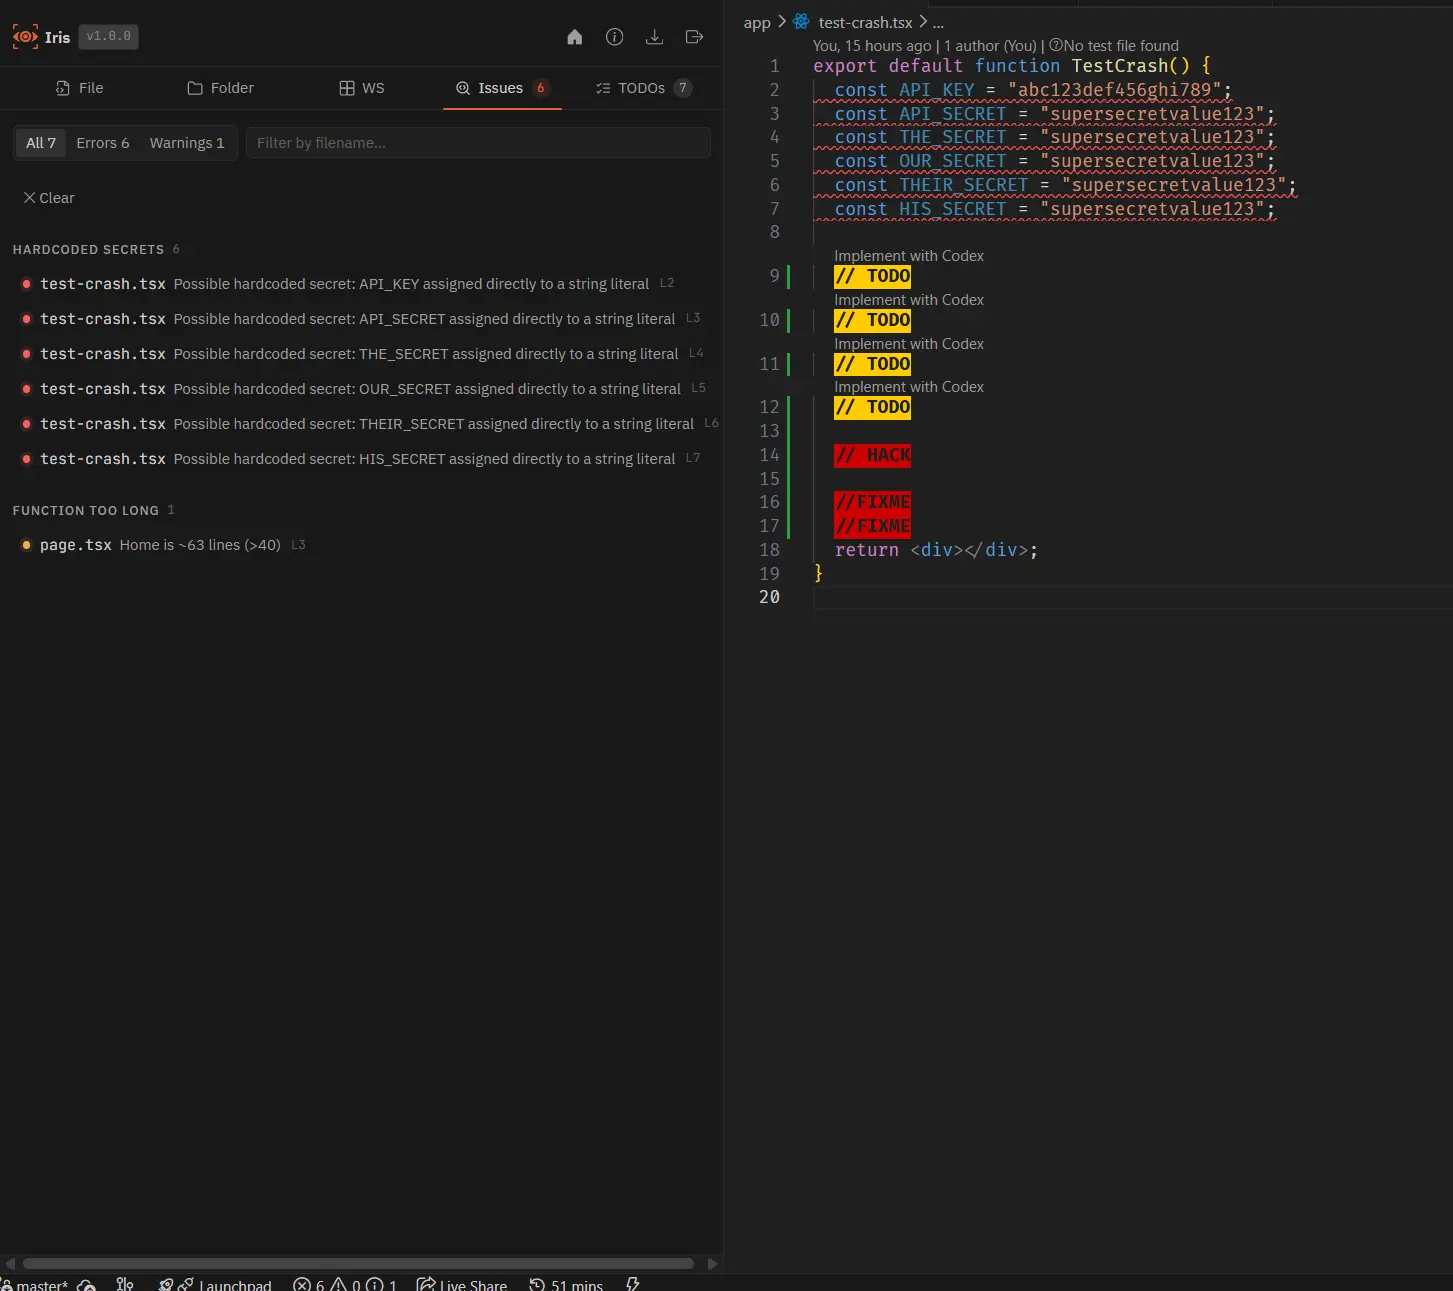Image resolution: width=1453 pixels, height=1291 pixels.
Task: Click the lightning bolt status icon
Action: (x=632, y=1284)
